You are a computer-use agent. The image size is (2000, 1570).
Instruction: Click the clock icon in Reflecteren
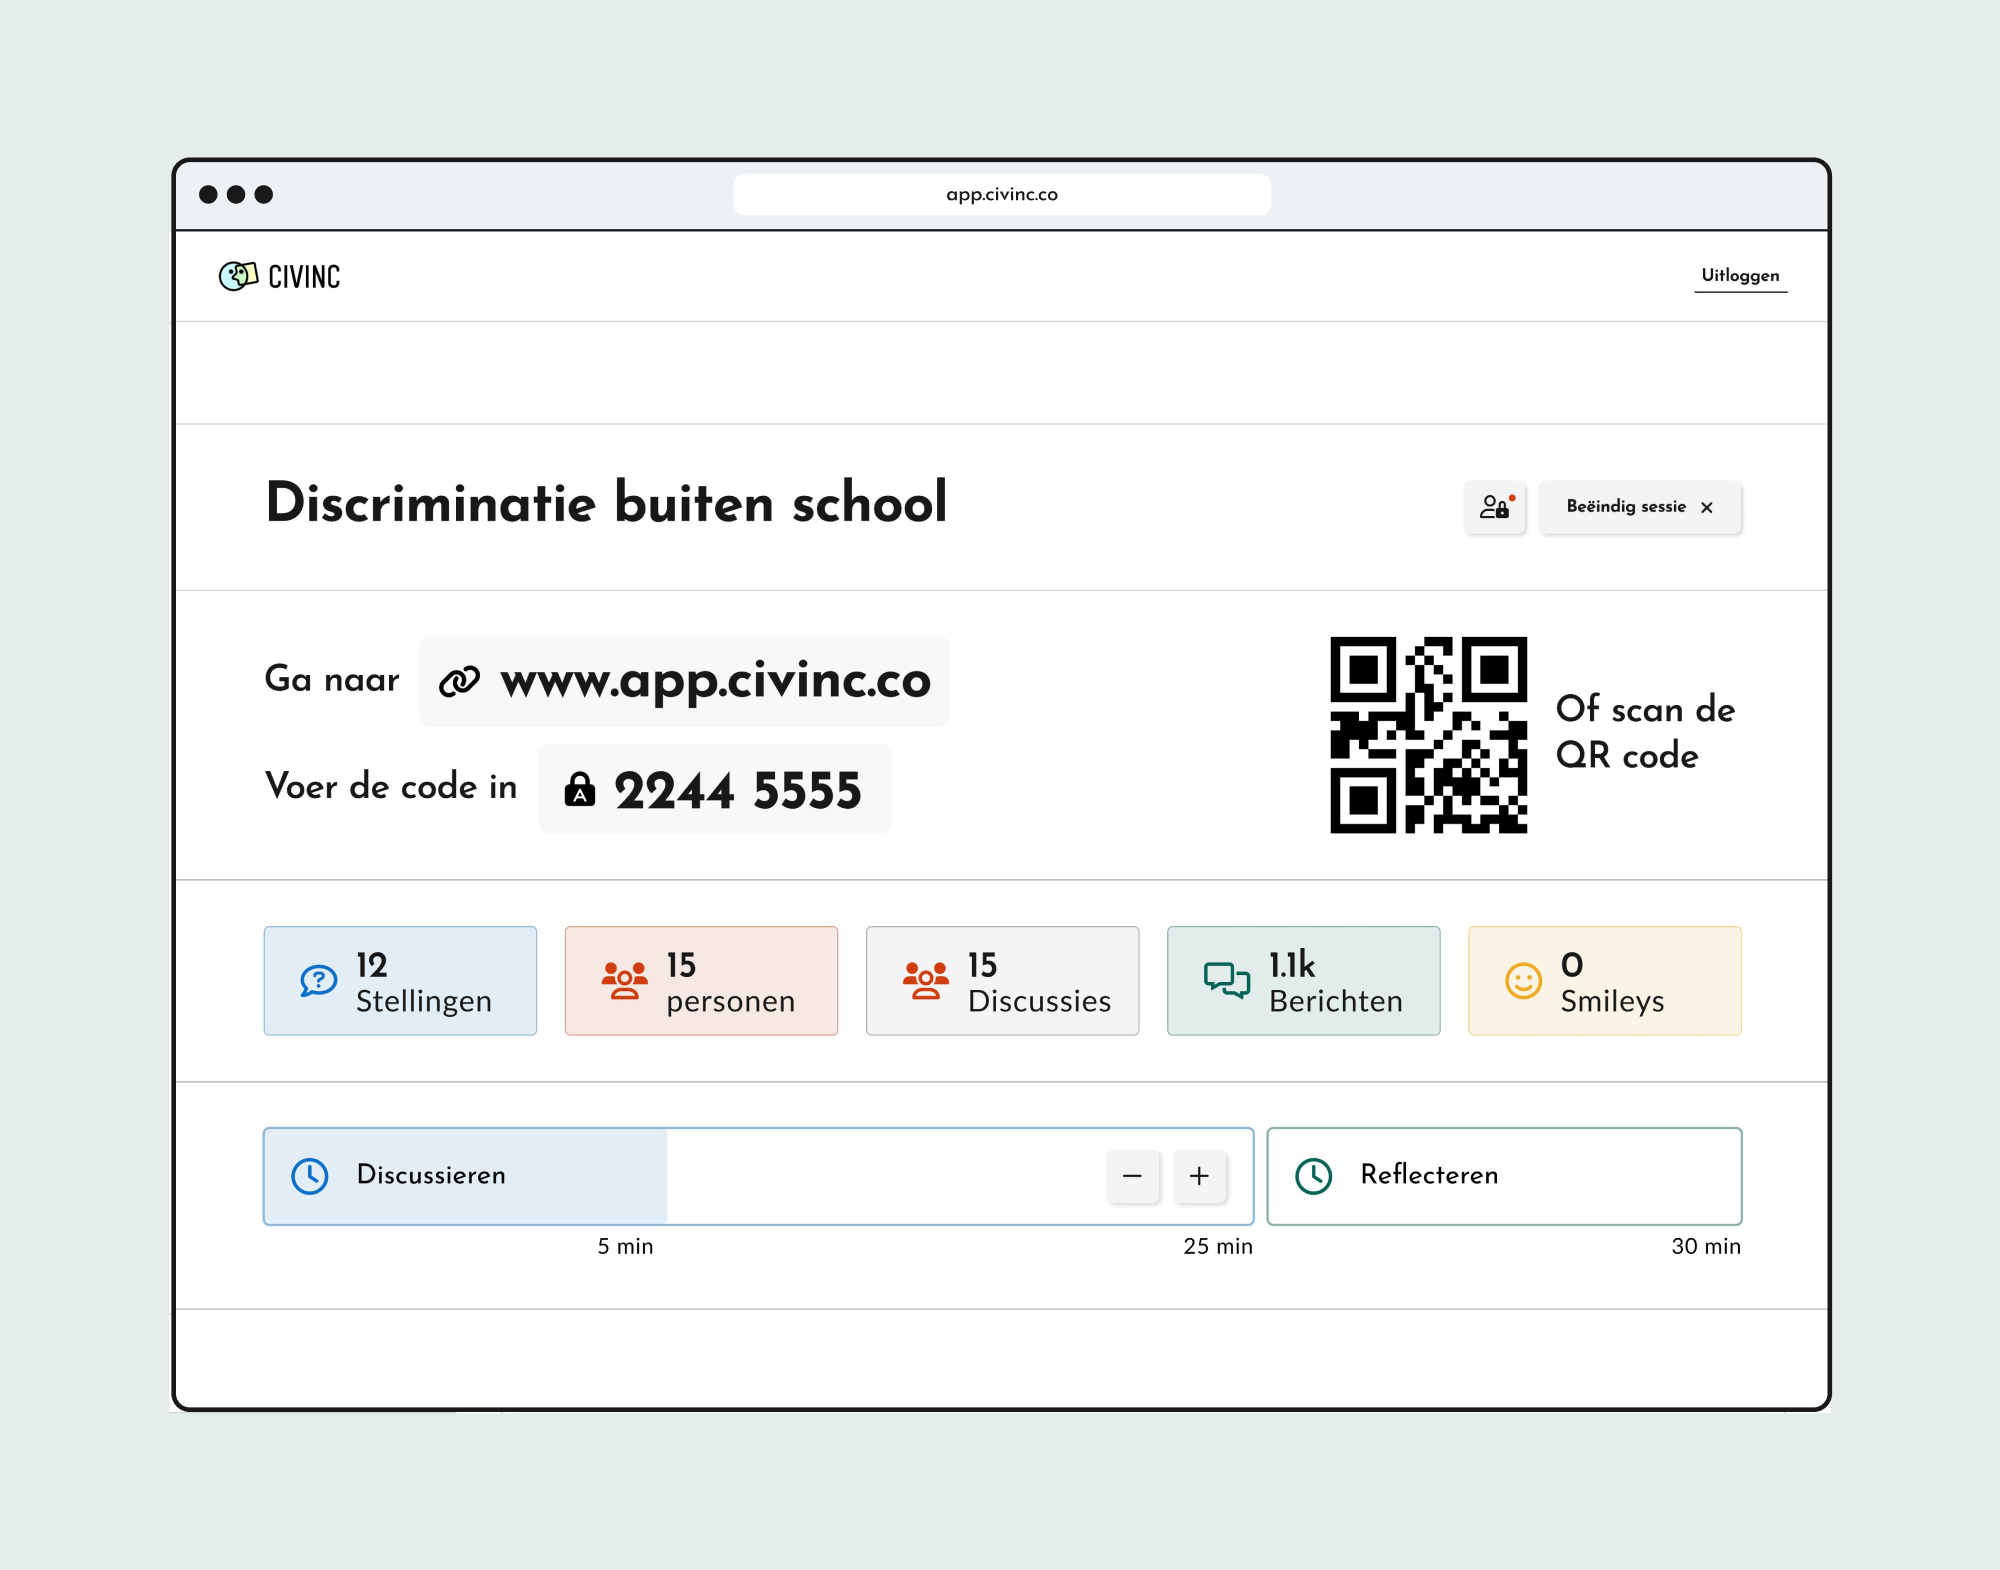1313,1176
